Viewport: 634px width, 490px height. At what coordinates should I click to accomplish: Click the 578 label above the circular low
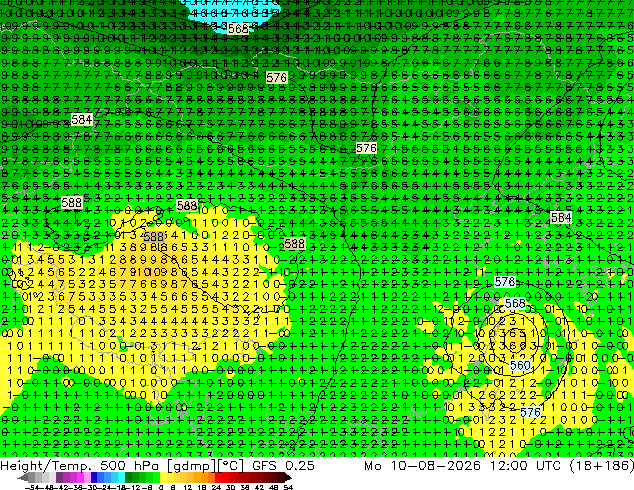click(x=505, y=282)
